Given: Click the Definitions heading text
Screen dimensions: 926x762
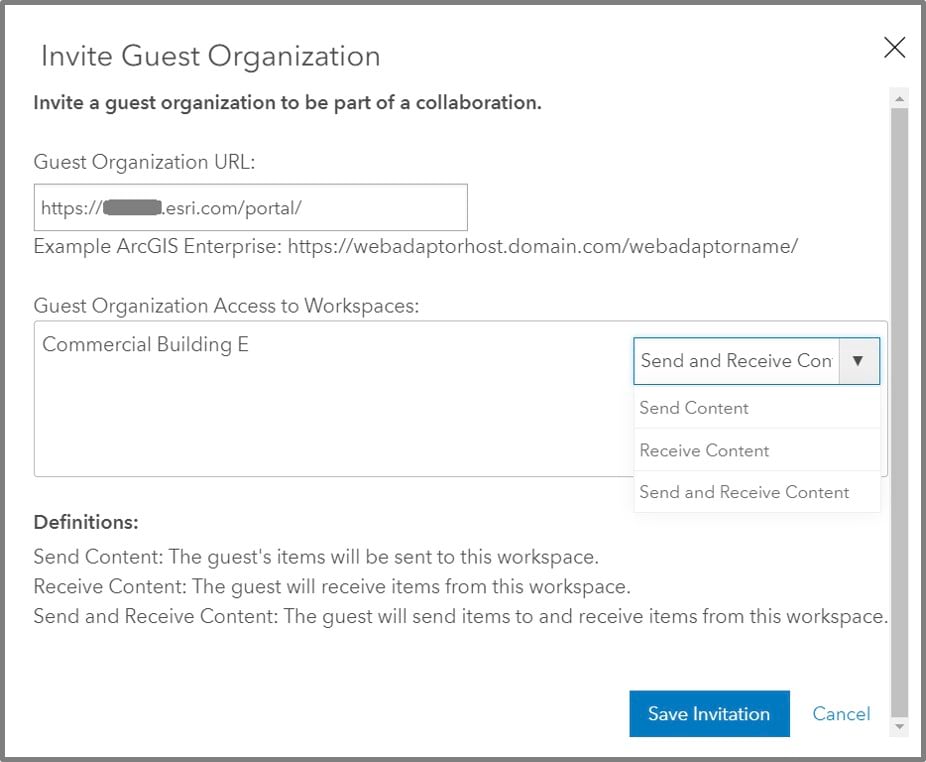Looking at the screenshot, I should pyautogui.click(x=85, y=522).
